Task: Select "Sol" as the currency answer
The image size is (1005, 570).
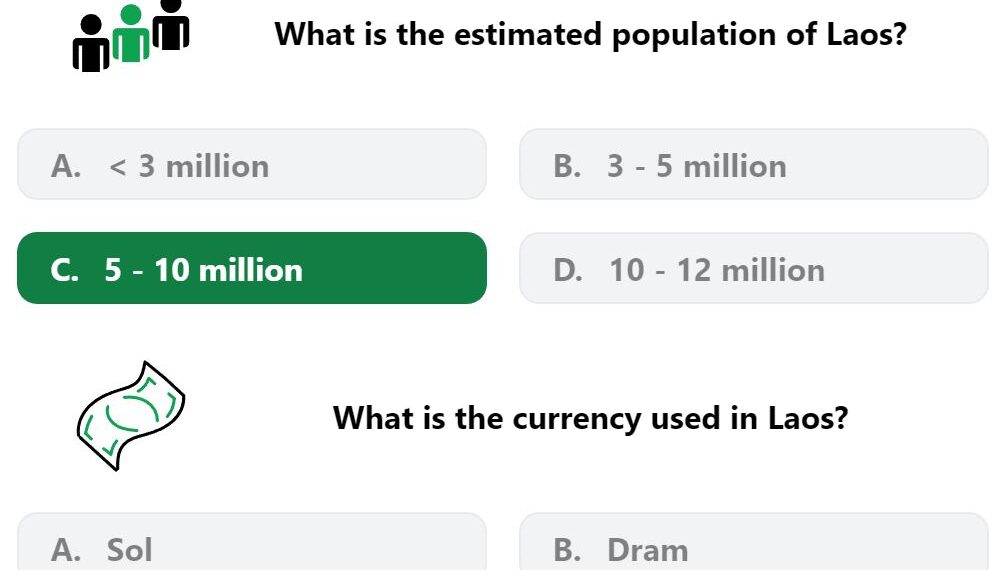Action: [x=252, y=542]
